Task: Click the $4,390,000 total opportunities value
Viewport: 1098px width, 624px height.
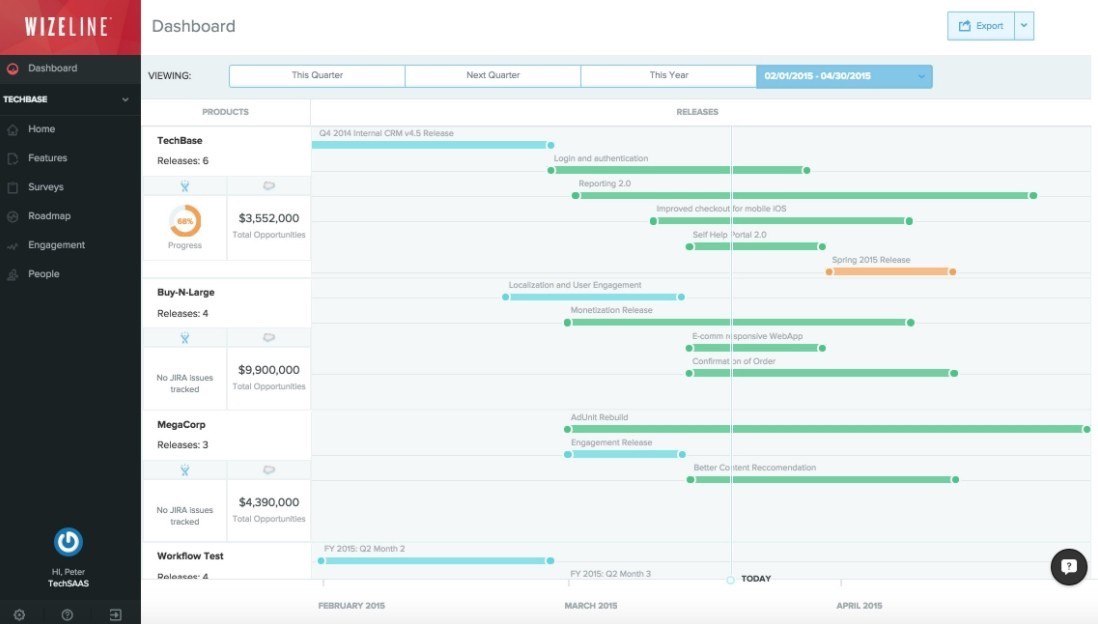Action: click(x=269, y=502)
